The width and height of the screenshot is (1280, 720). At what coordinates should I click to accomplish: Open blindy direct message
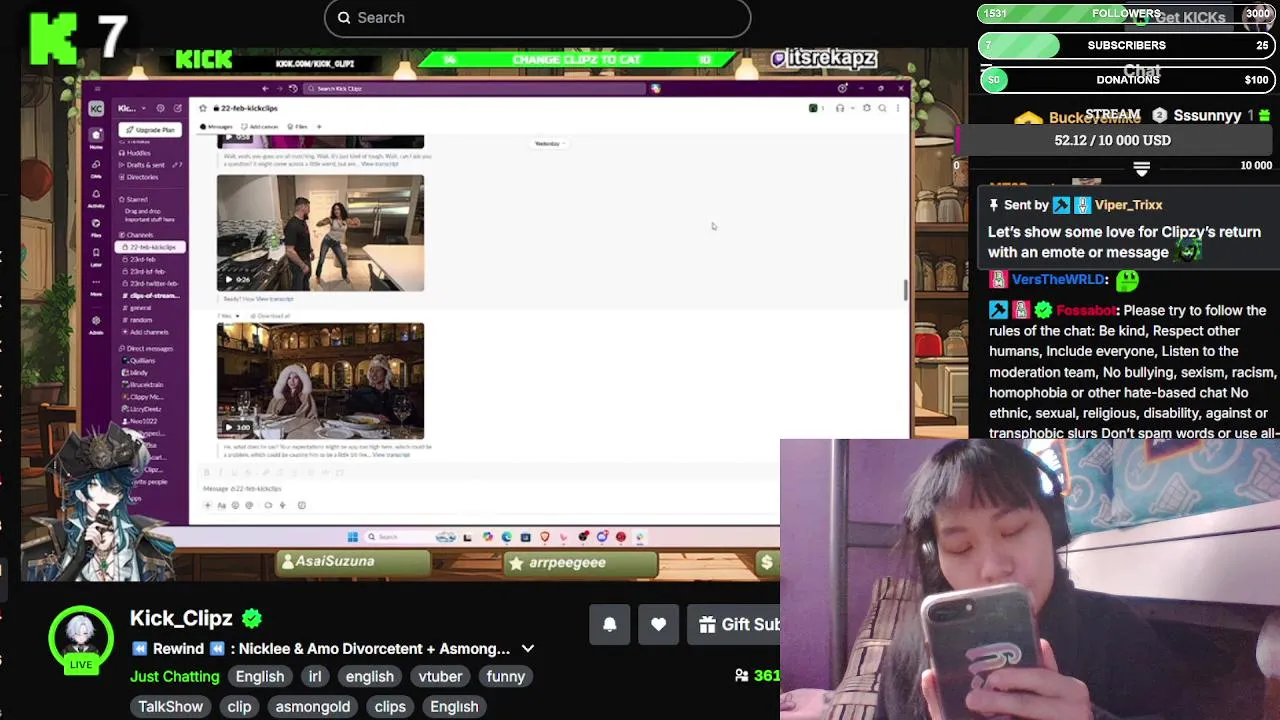pyautogui.click(x=136, y=373)
